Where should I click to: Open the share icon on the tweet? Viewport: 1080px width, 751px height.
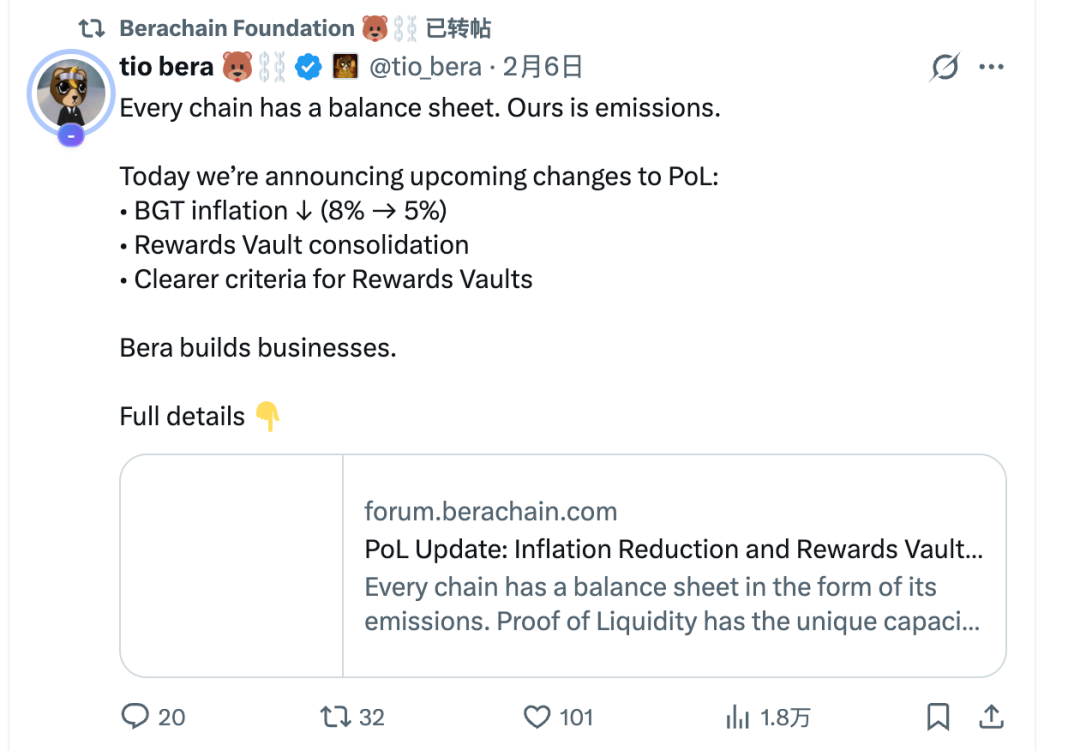[x=990, y=717]
